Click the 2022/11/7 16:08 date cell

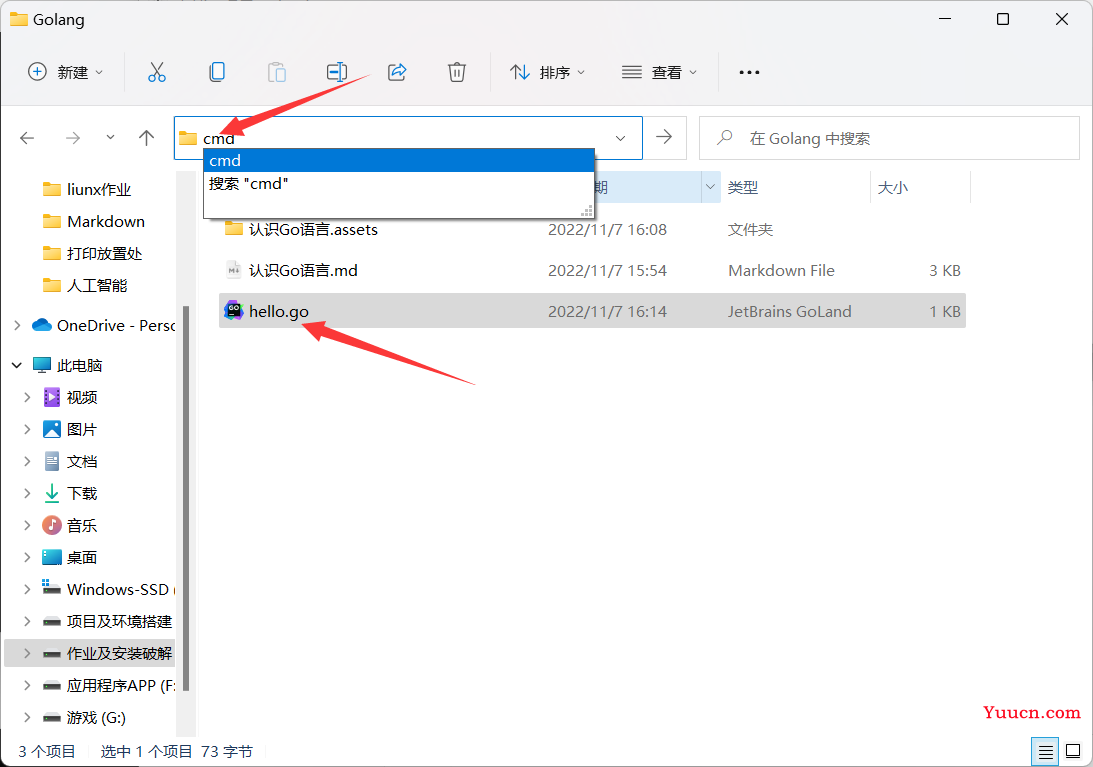point(607,229)
